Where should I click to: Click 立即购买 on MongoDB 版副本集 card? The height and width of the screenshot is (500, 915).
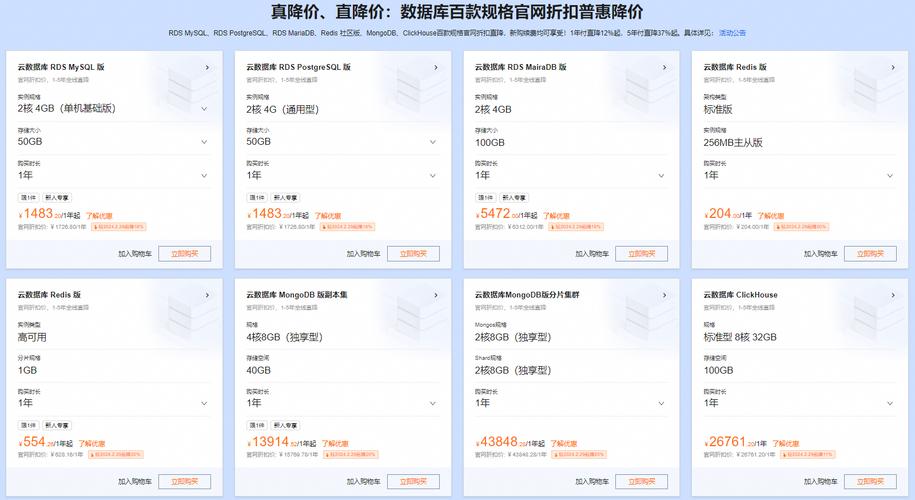click(x=413, y=481)
